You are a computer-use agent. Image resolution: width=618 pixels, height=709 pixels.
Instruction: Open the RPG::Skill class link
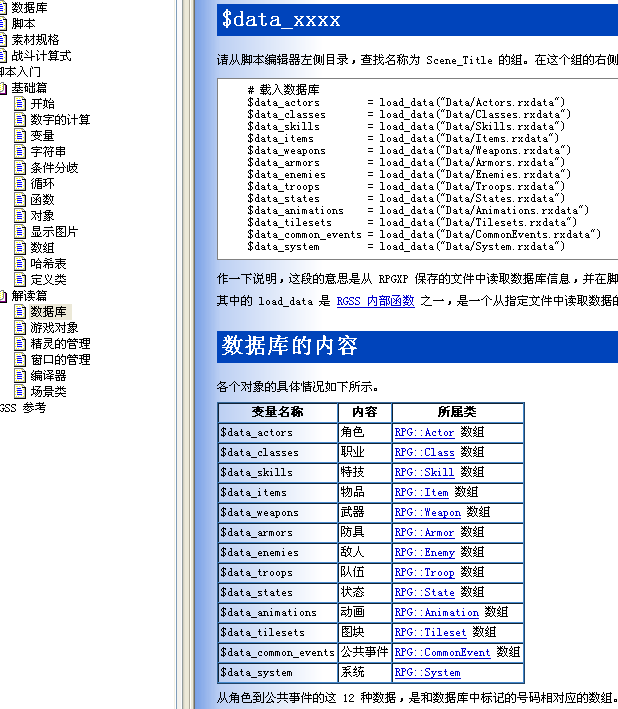point(424,472)
